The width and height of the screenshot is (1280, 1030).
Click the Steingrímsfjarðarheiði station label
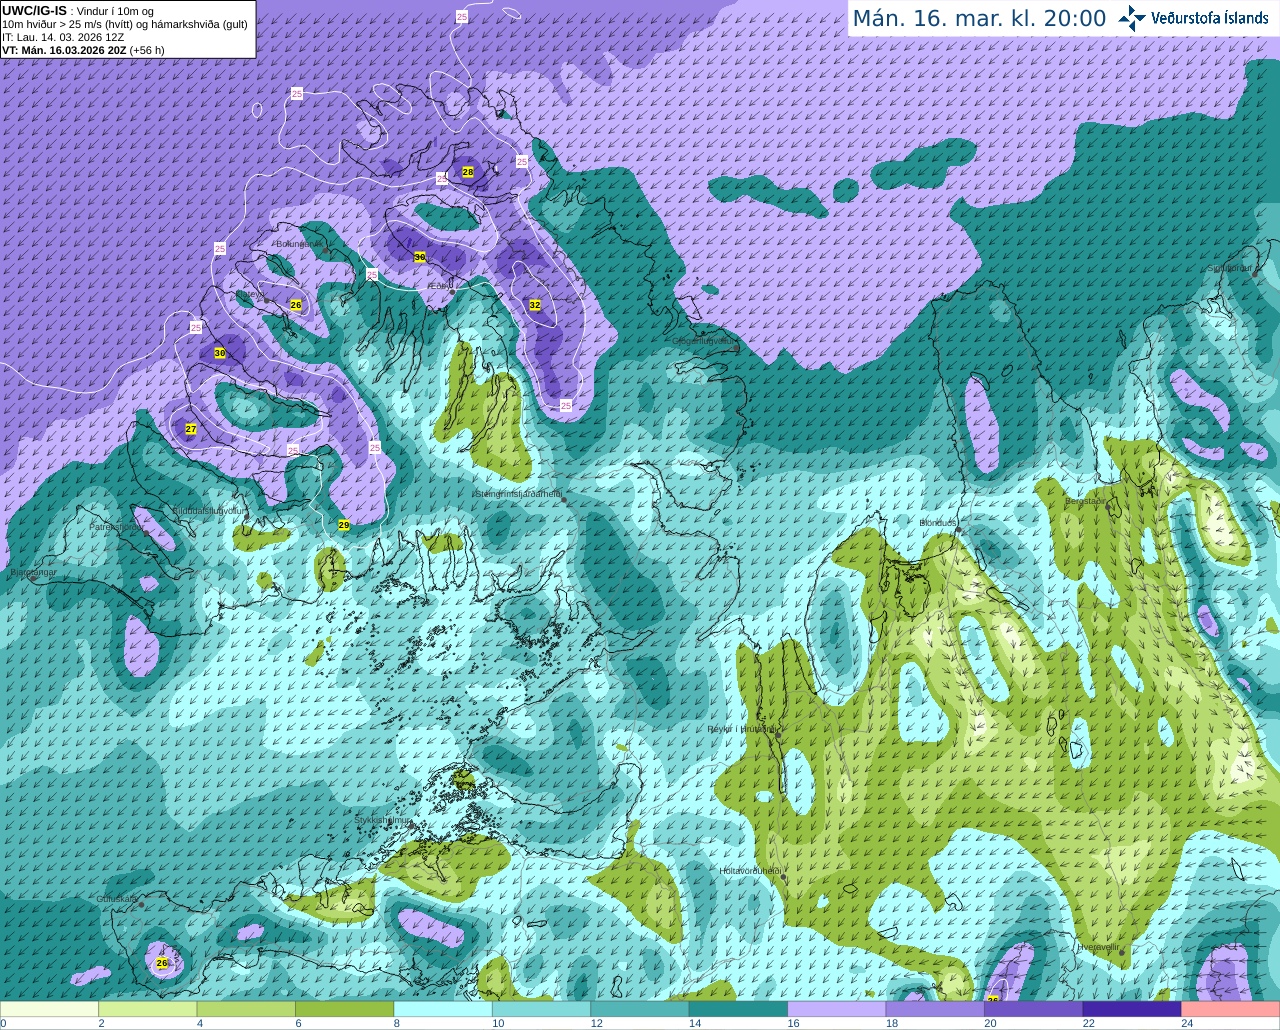point(518,493)
